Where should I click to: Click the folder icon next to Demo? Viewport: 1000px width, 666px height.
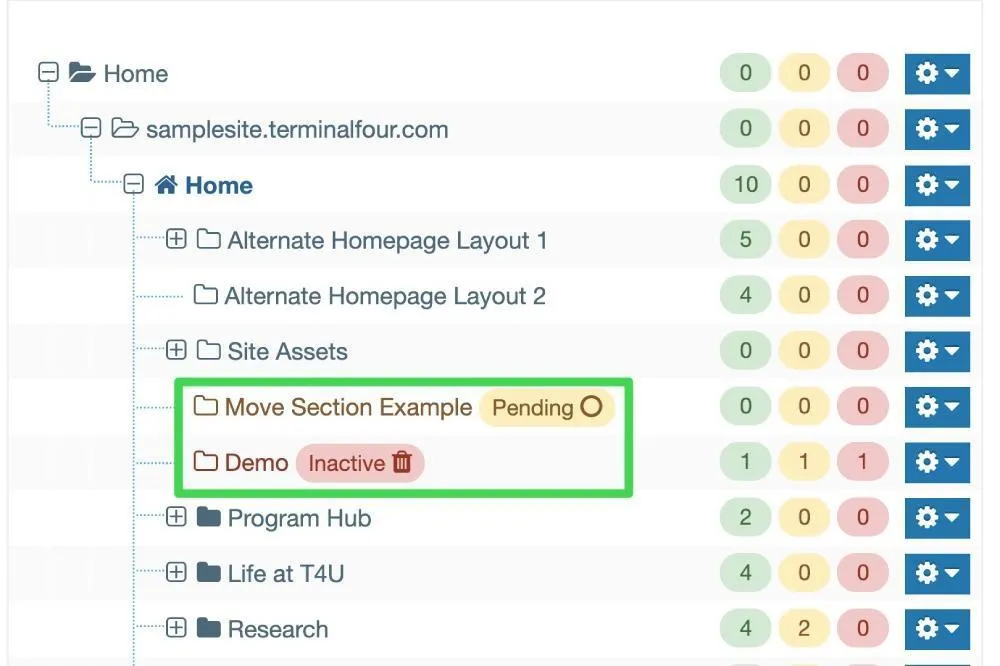(x=205, y=461)
